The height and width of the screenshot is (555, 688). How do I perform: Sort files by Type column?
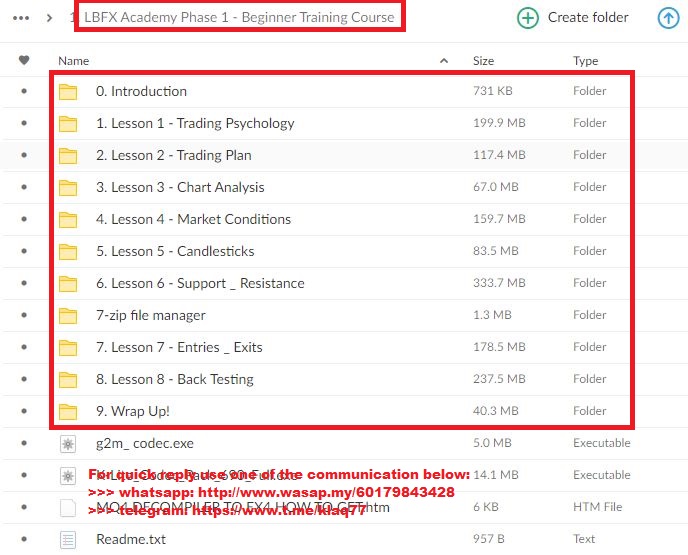585,61
